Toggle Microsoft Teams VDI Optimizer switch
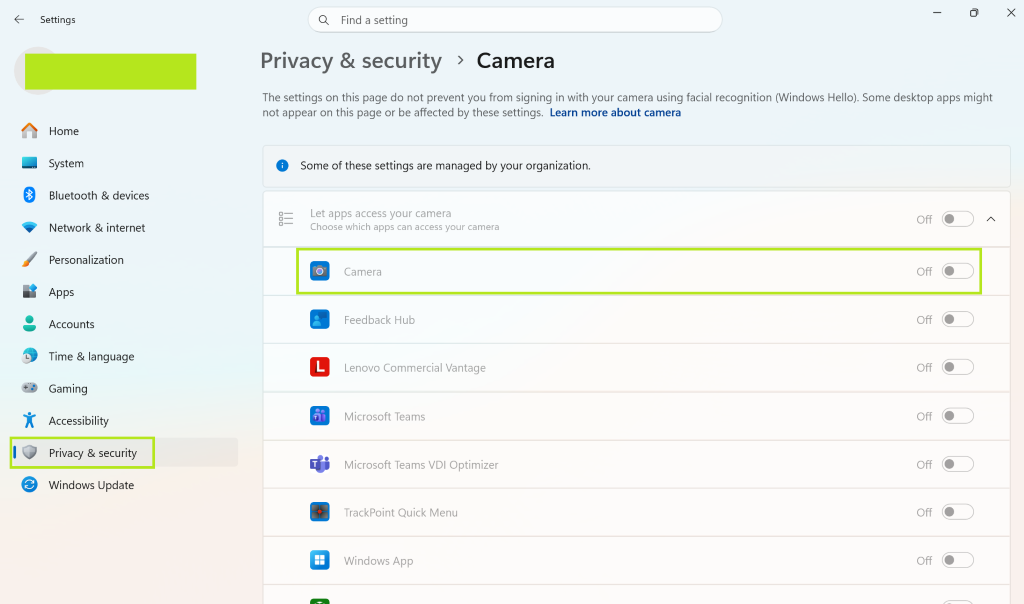Viewport: 1024px width, 604px height. pos(957,464)
